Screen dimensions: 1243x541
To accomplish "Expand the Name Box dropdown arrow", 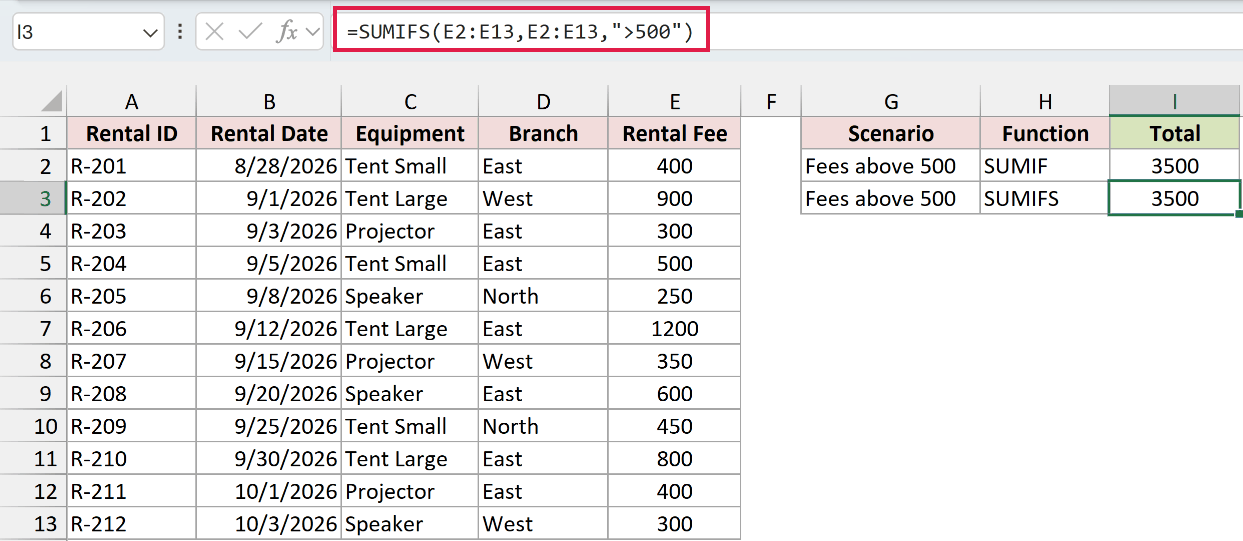I will pos(151,33).
